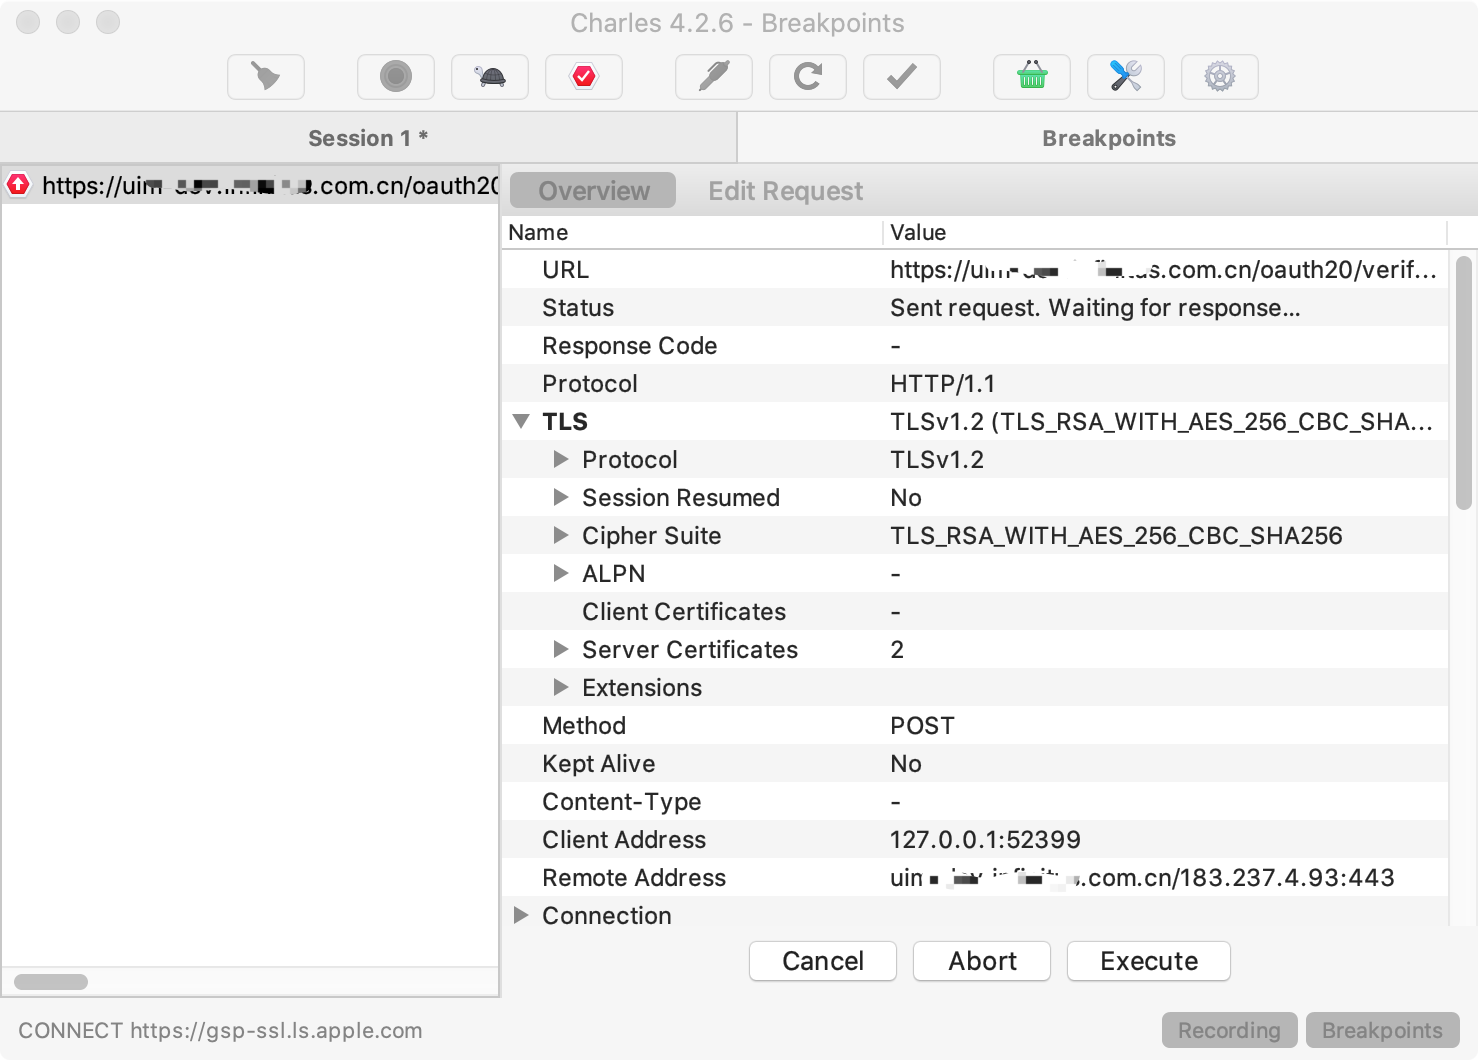
Task: Toggle turtle throttling icon
Action: coord(490,77)
